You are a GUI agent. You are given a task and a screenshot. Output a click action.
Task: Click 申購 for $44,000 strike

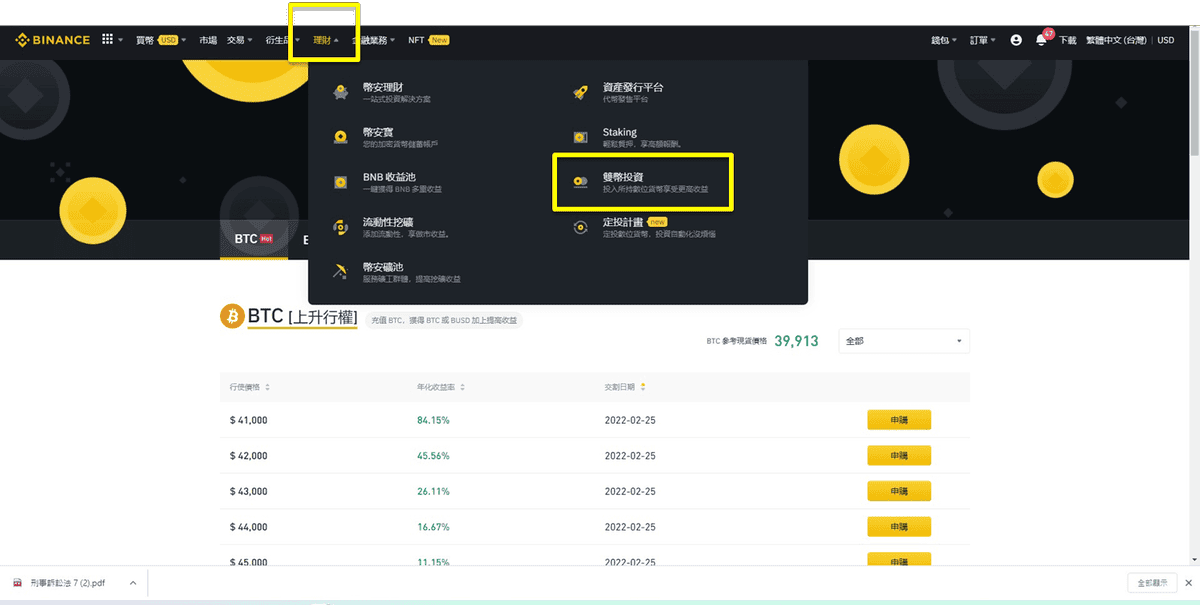899,526
